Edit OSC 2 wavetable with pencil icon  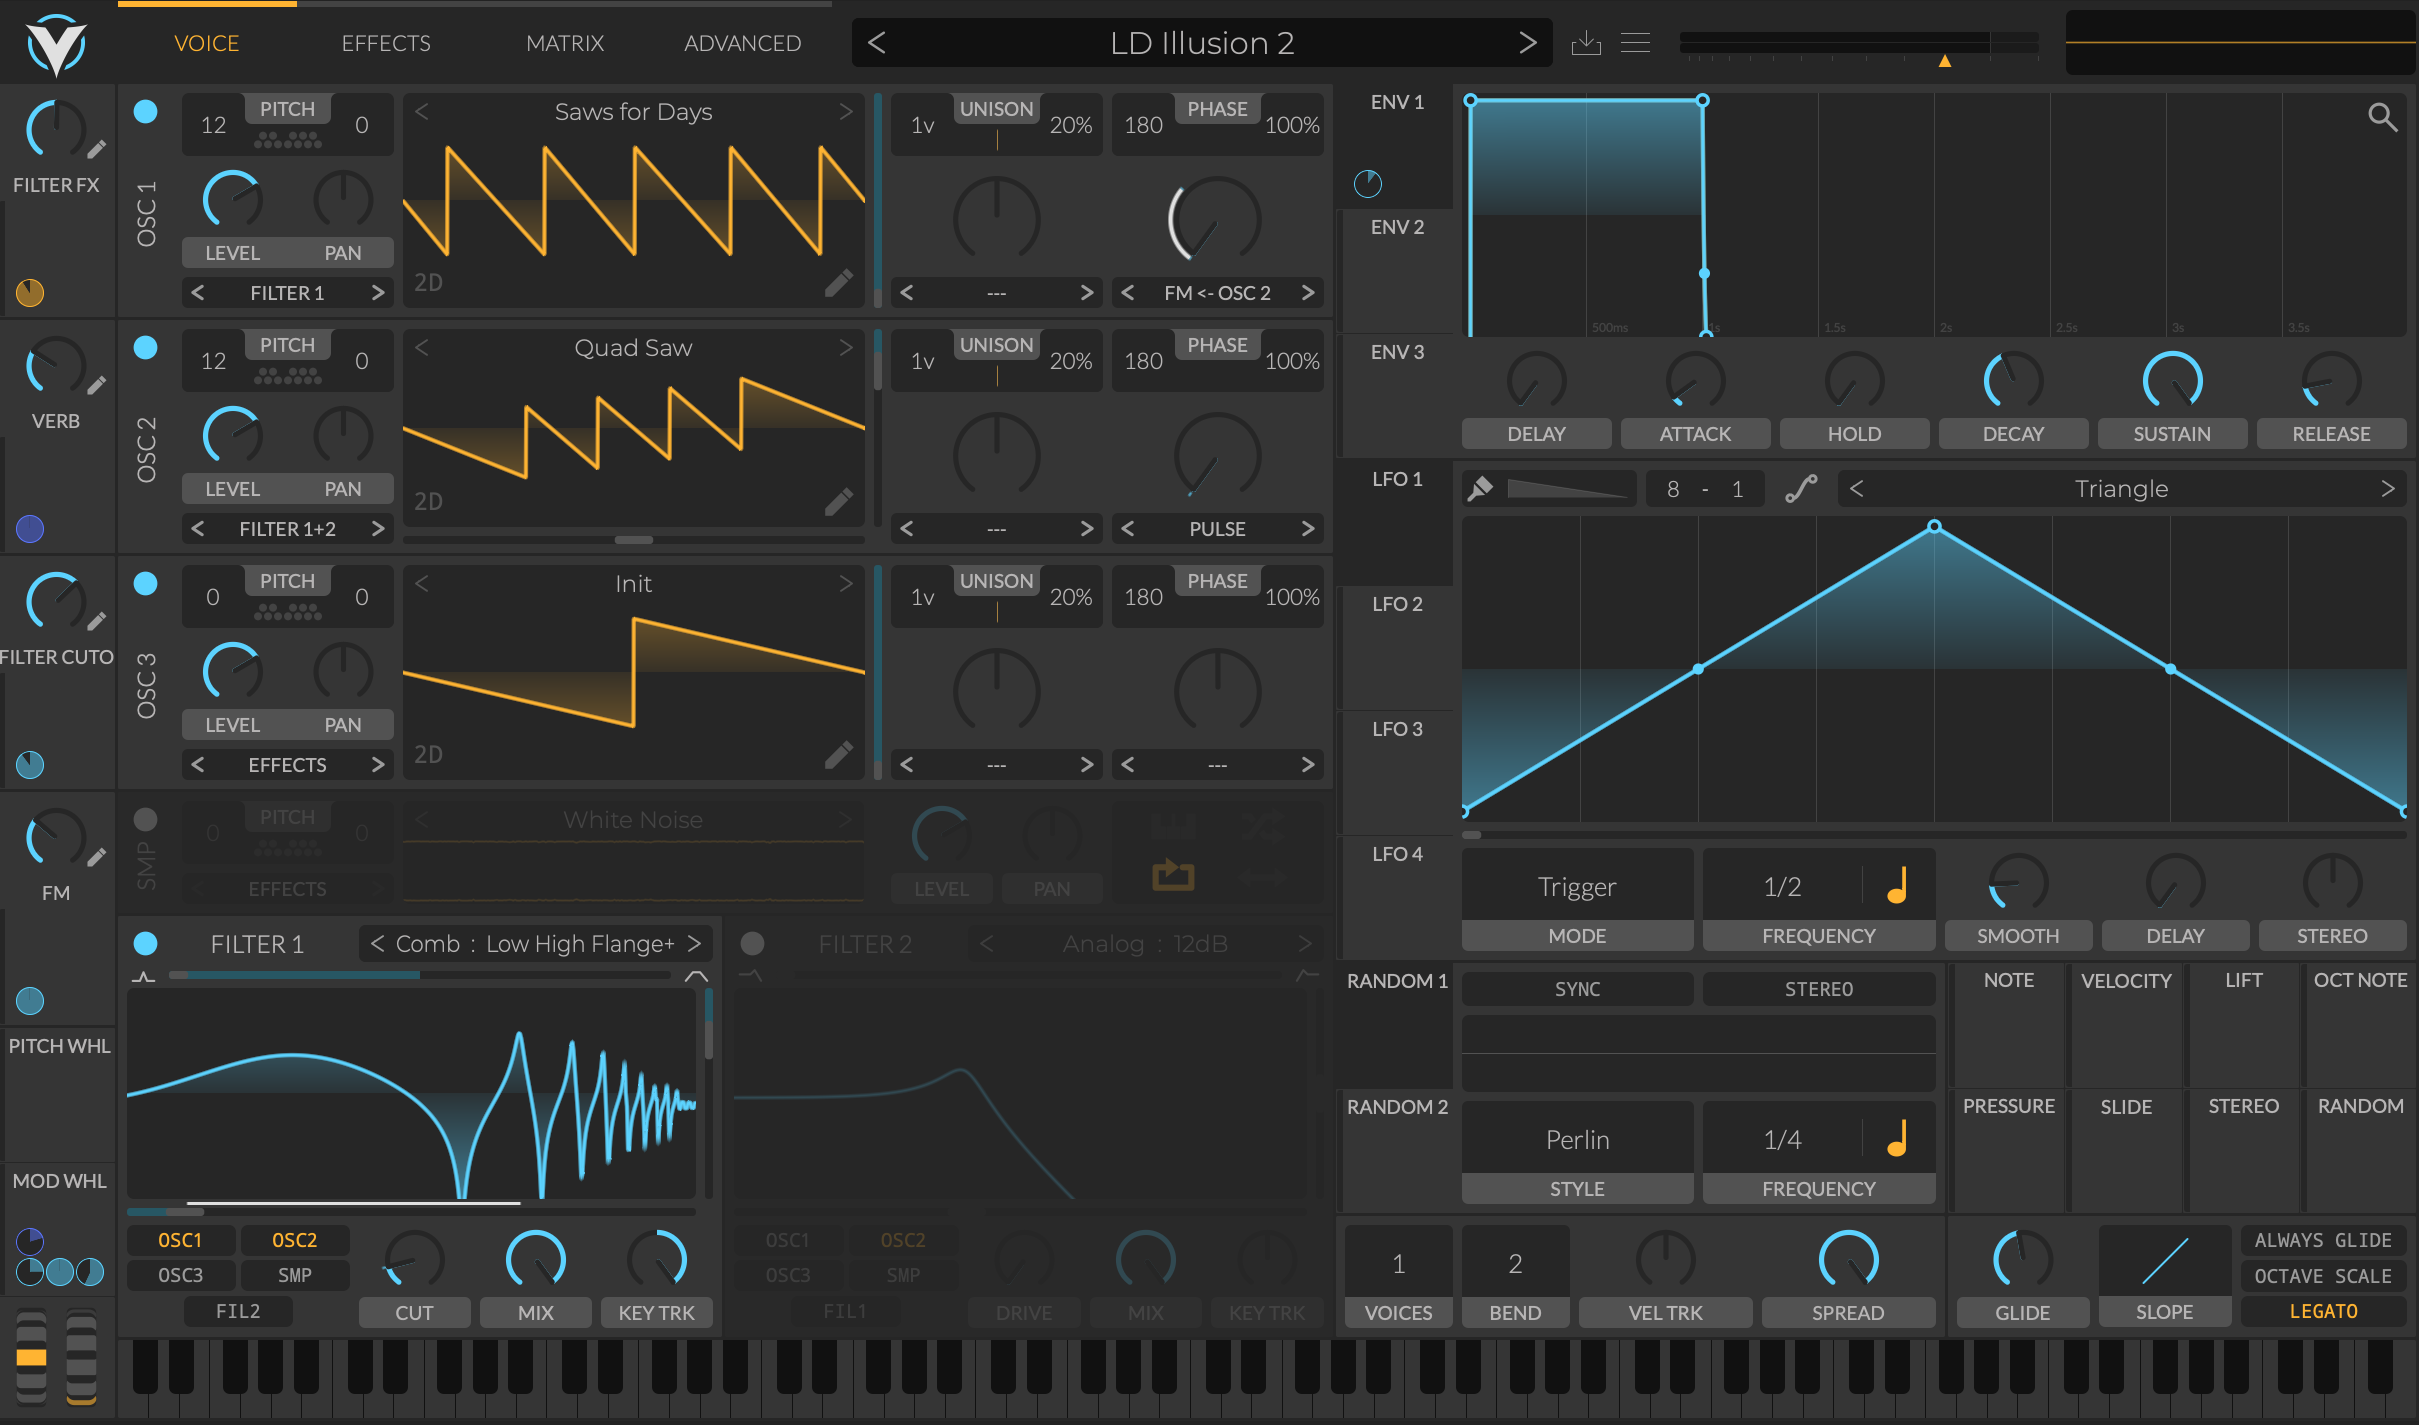839,502
